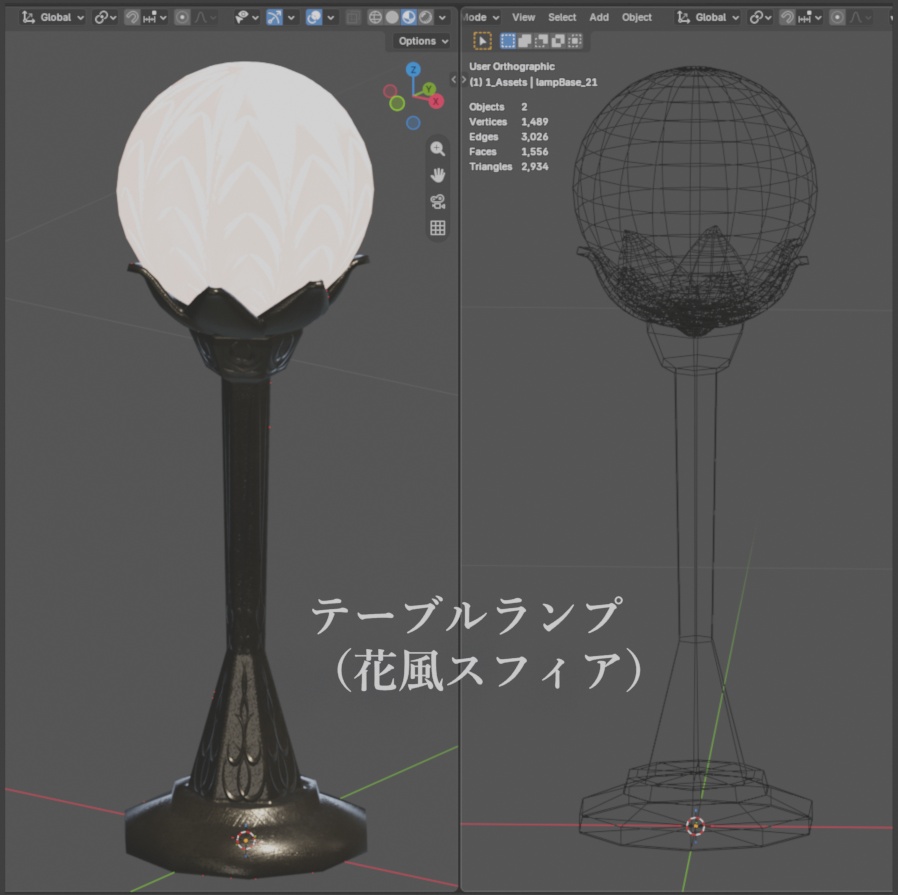Image resolution: width=898 pixels, height=895 pixels.
Task: Open overlays settings dropdown arrow
Action: (330, 17)
